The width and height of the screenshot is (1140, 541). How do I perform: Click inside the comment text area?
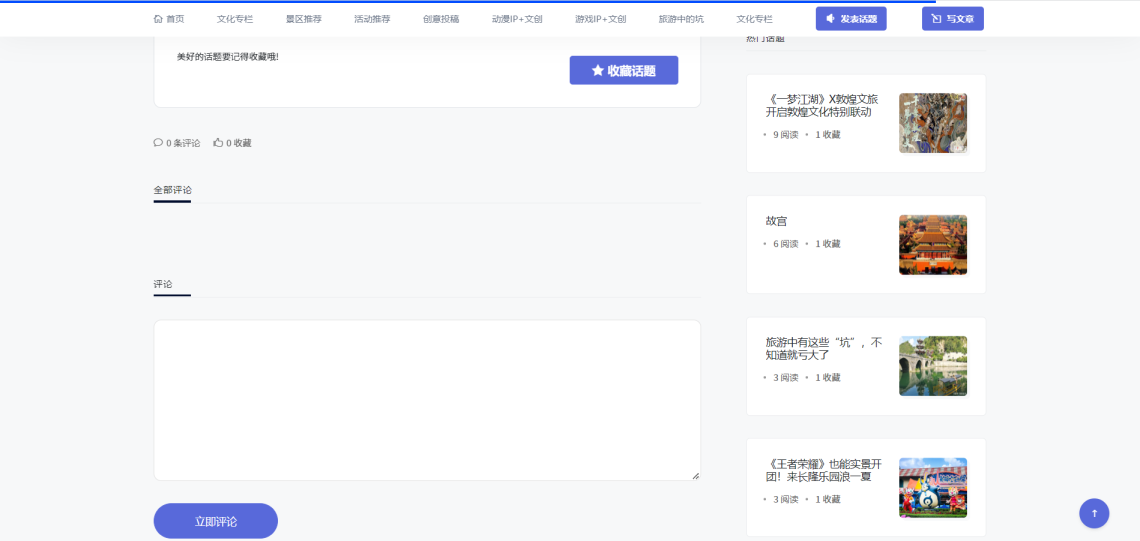click(x=427, y=400)
